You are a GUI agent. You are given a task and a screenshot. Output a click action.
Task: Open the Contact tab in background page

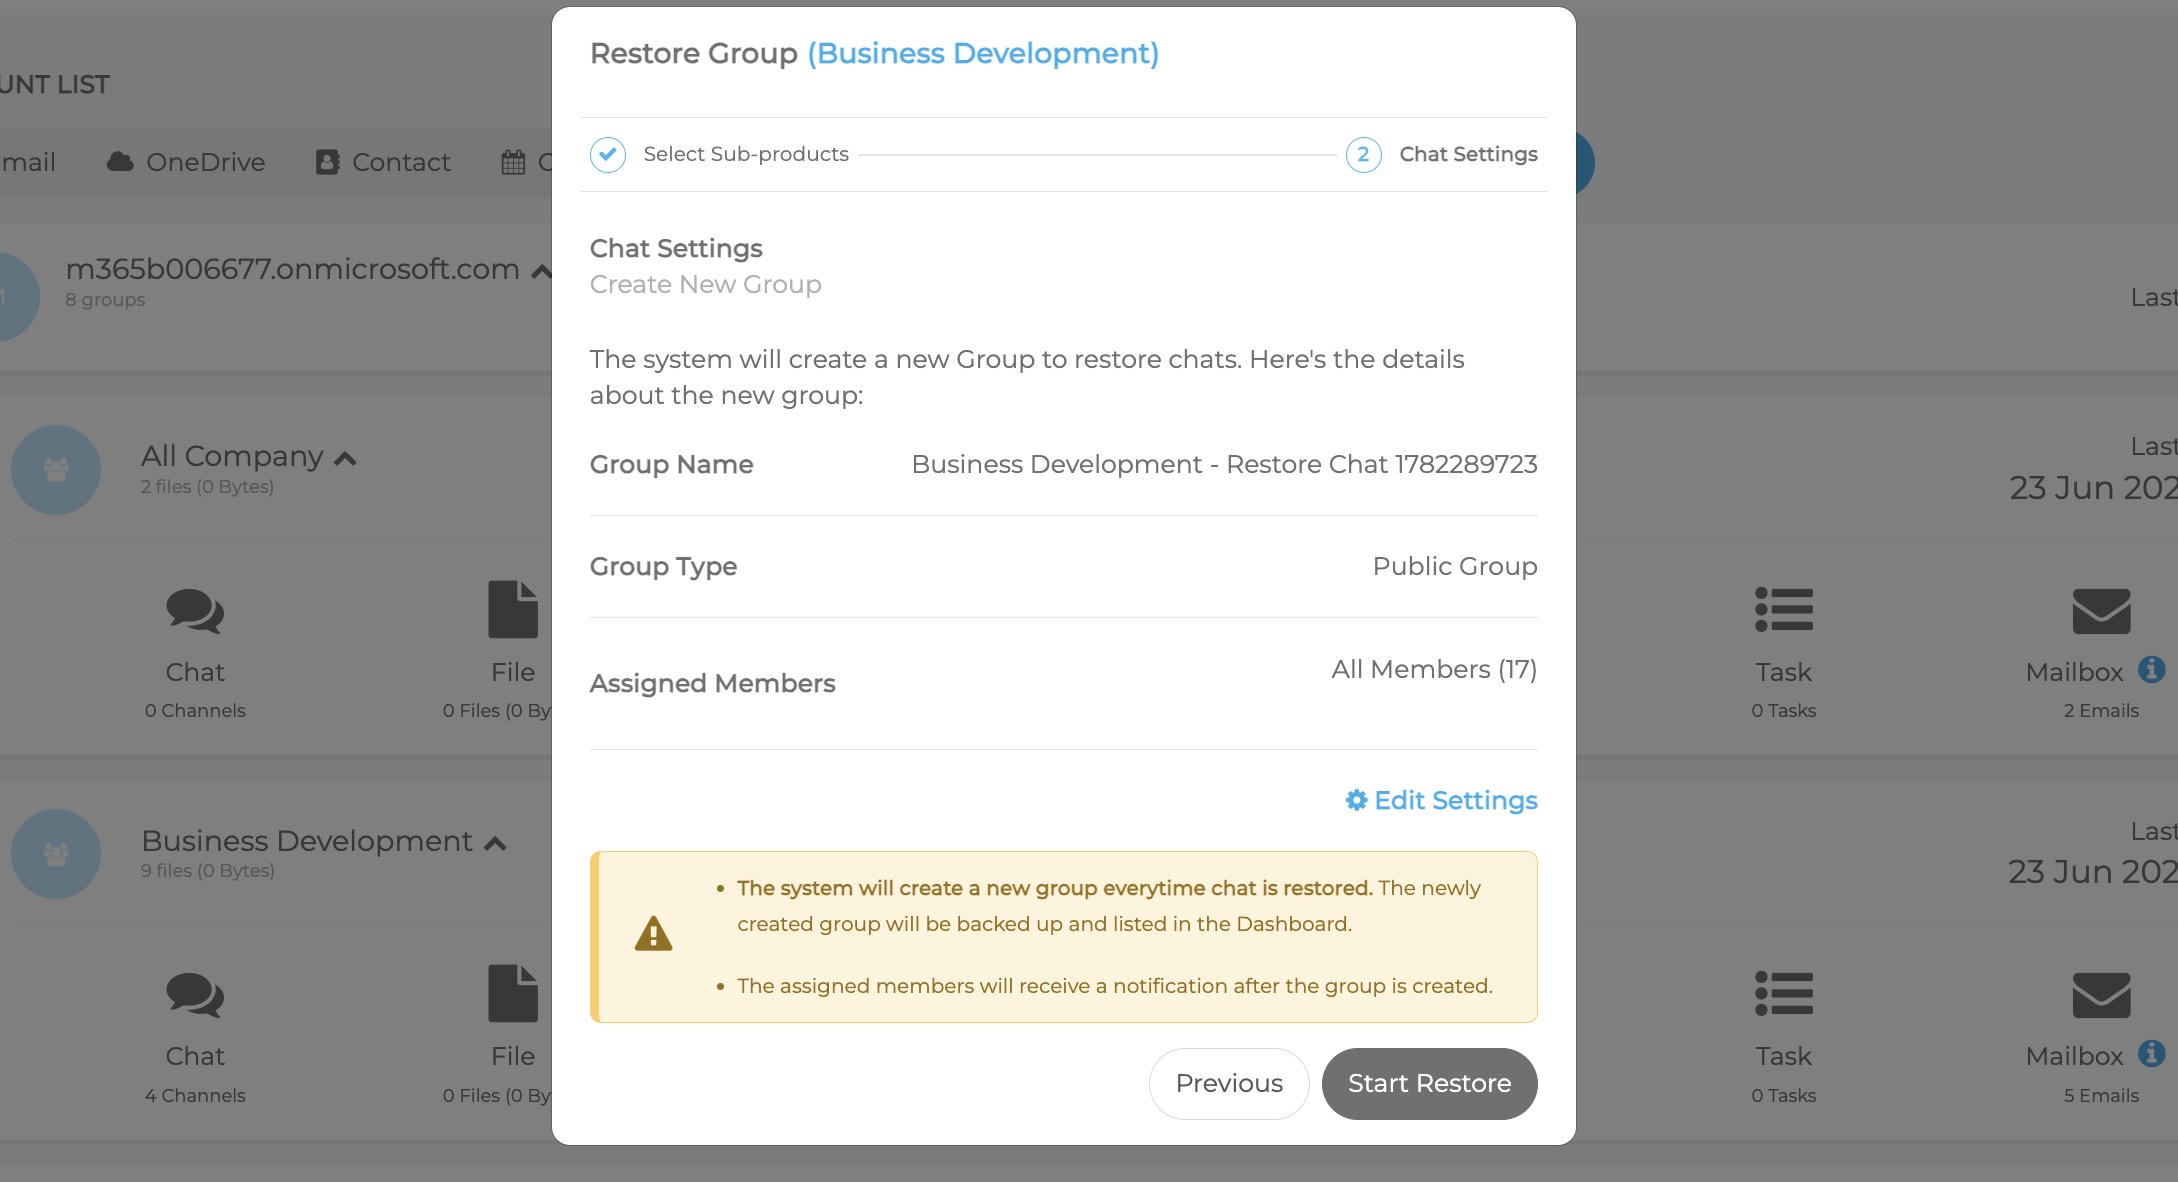(x=383, y=162)
